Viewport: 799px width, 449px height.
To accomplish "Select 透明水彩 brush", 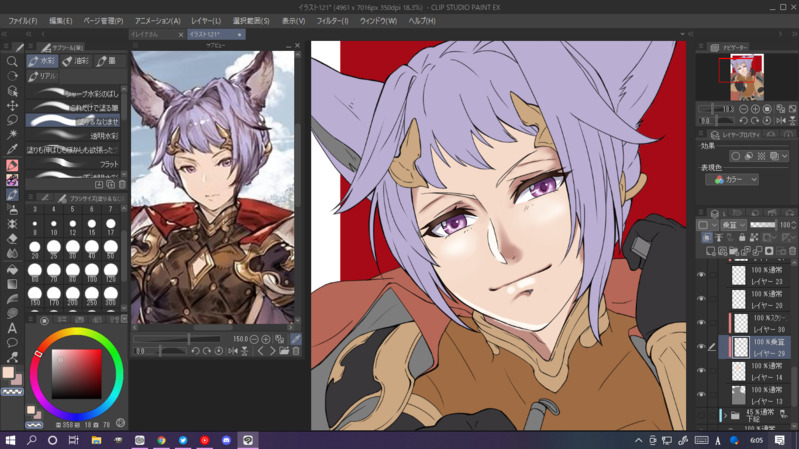I will (73, 136).
